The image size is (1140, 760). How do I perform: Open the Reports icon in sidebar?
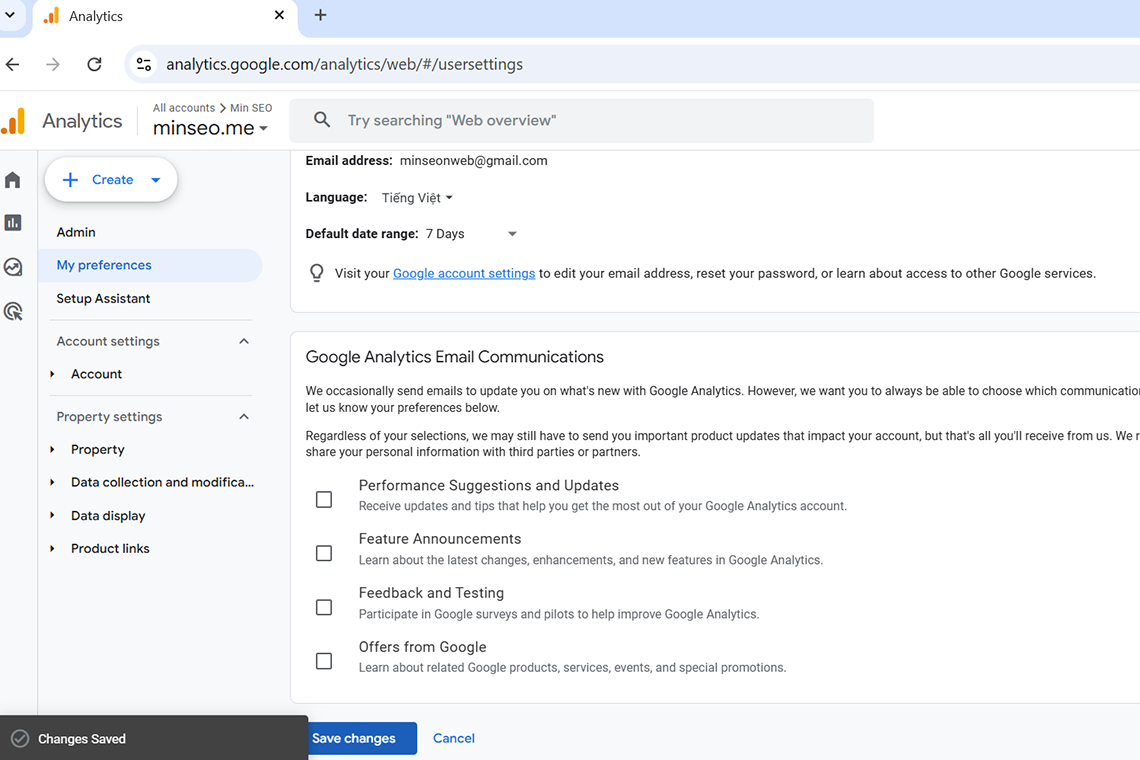13,223
